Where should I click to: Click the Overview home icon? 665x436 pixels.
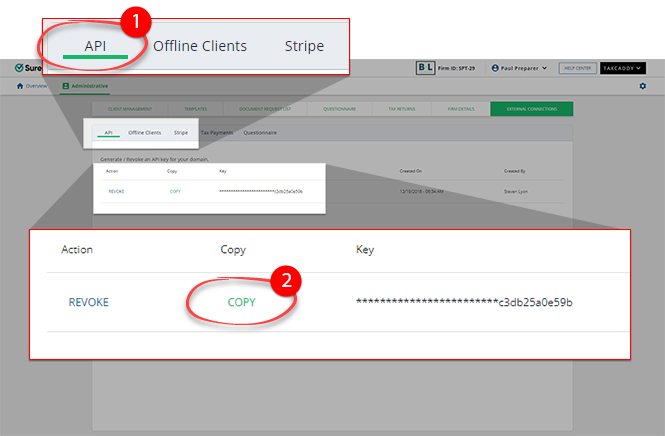click(20, 86)
